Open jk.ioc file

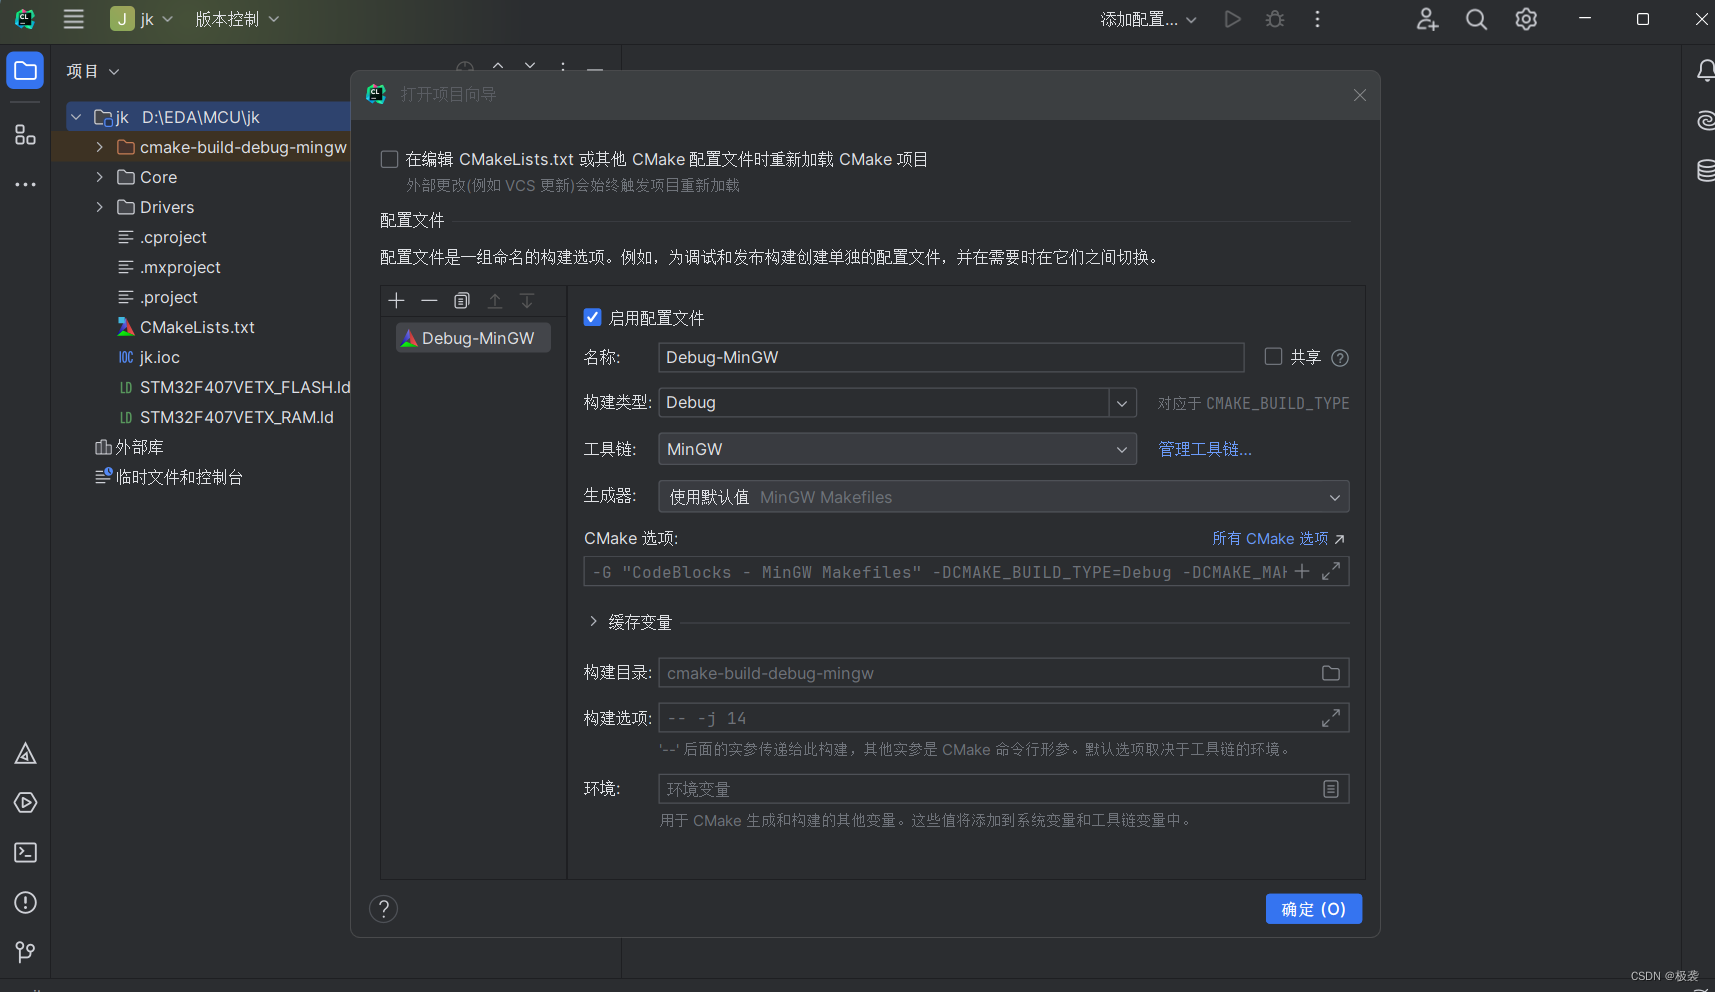[x=159, y=357]
